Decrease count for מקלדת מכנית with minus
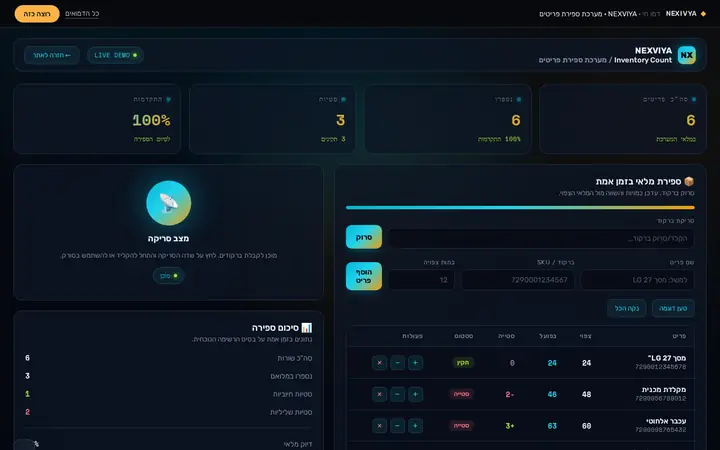 coord(397,394)
